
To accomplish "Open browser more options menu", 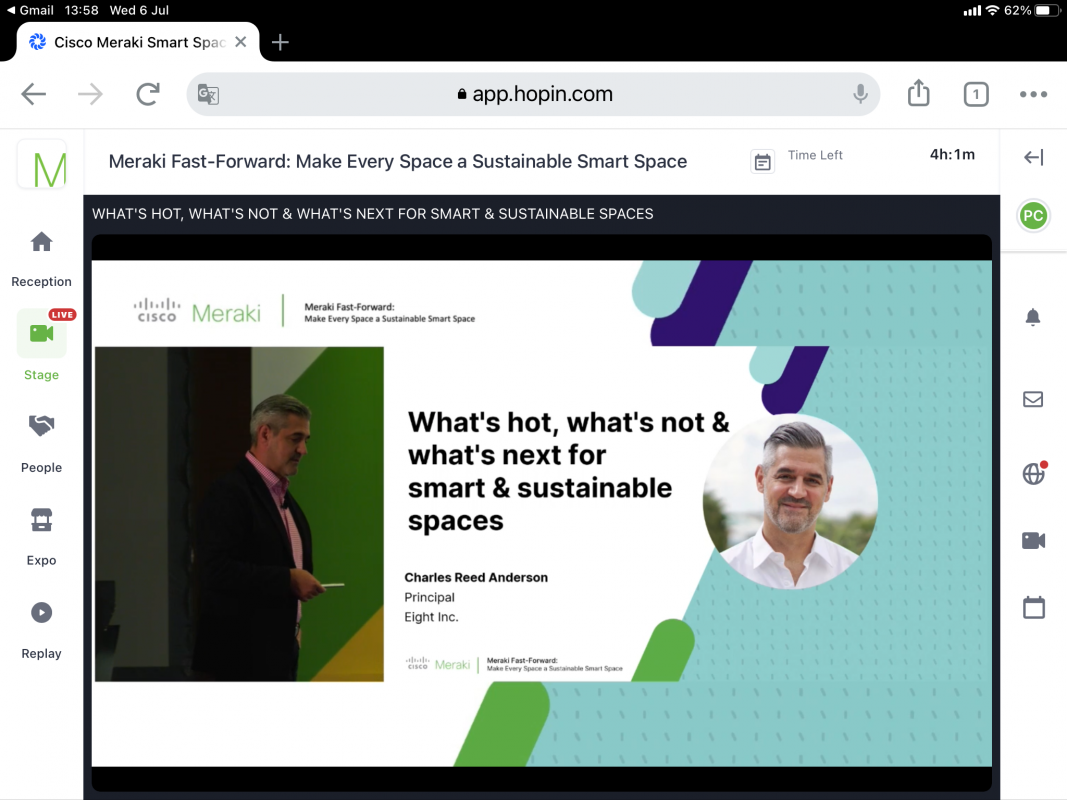I will click(x=1033, y=94).
